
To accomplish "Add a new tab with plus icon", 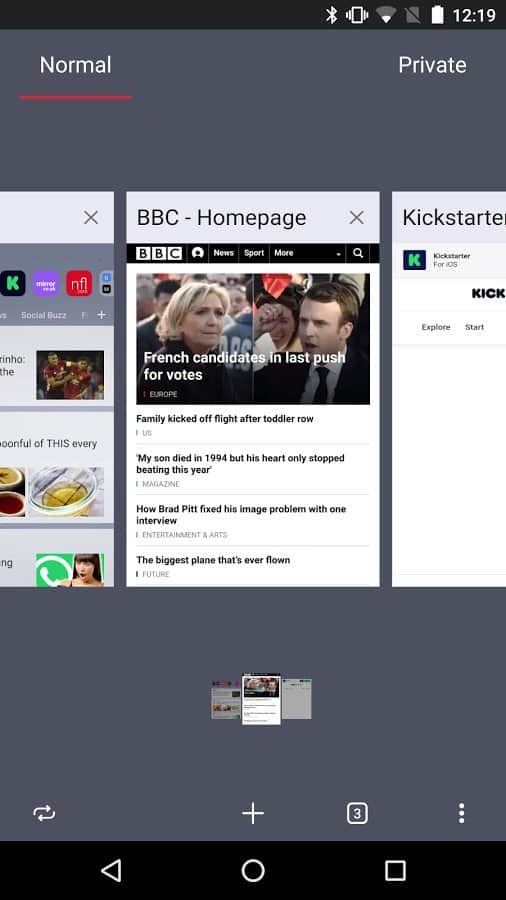I will [253, 813].
